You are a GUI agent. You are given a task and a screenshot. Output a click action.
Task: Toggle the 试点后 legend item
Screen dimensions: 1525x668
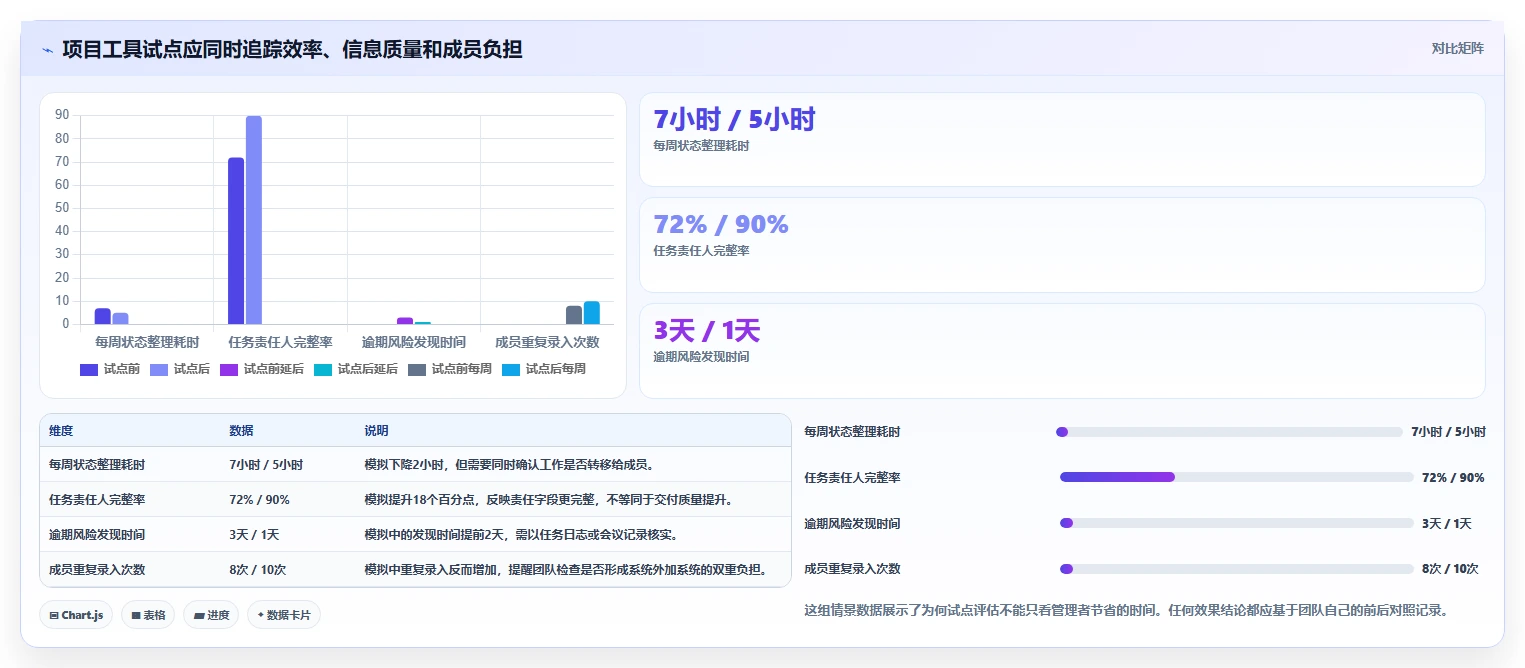[179, 369]
